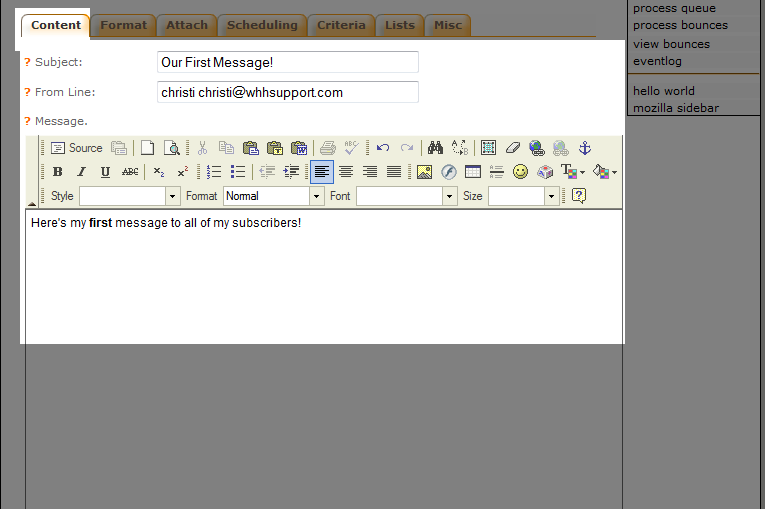Insert a table into message

(x=473, y=172)
